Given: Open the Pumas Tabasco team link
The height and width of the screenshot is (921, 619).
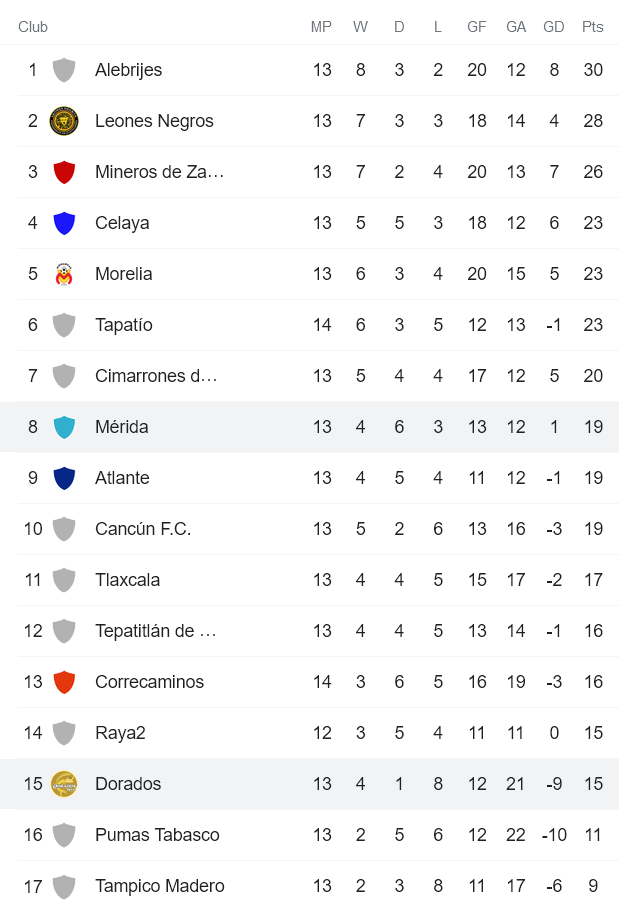Looking at the screenshot, I should 157,835.
